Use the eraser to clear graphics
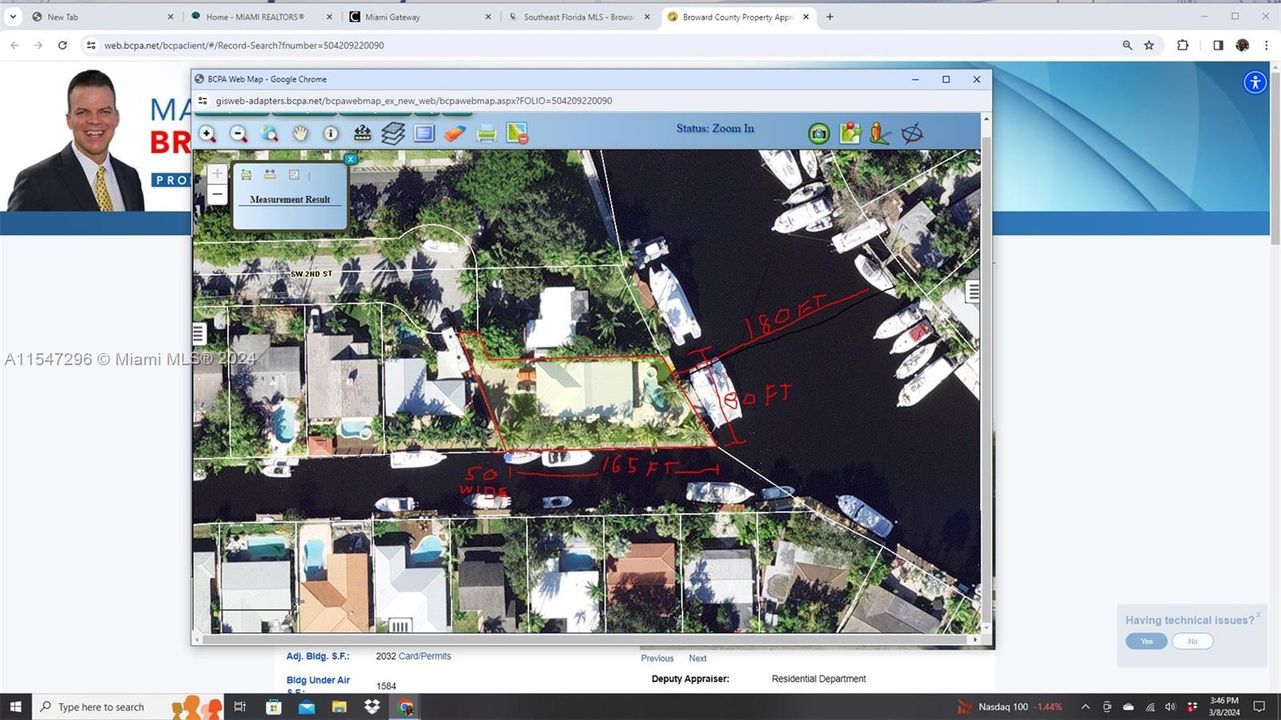Screen dimensions: 1281x720 click(x=455, y=133)
